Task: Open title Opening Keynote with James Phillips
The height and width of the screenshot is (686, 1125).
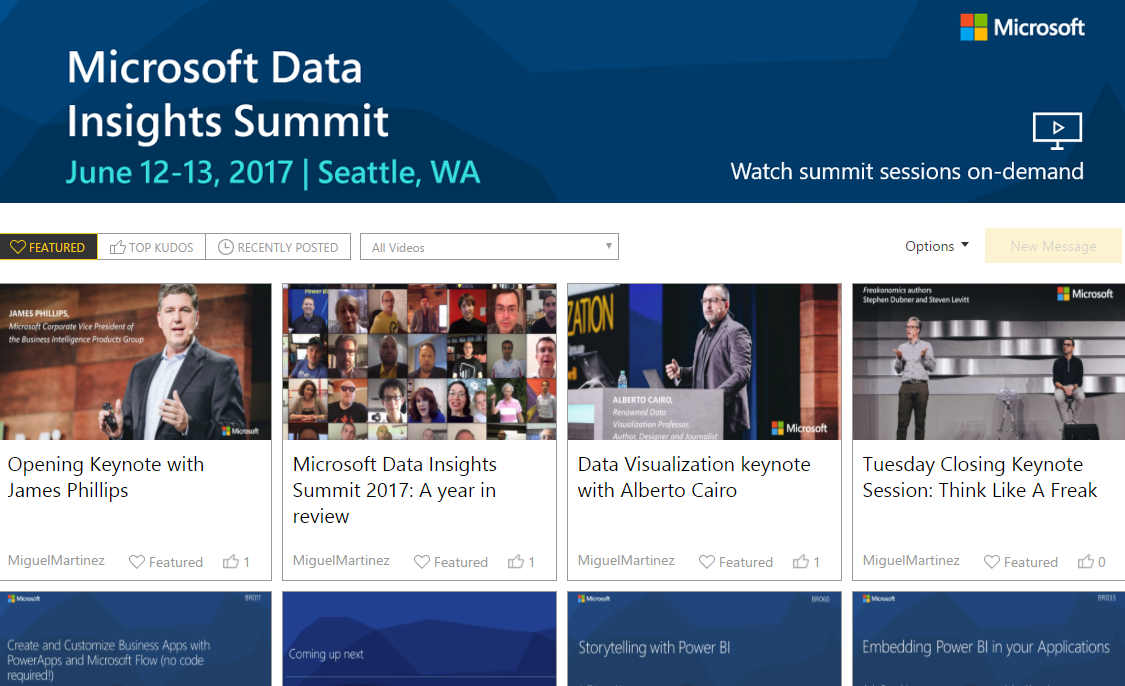Action: click(106, 477)
